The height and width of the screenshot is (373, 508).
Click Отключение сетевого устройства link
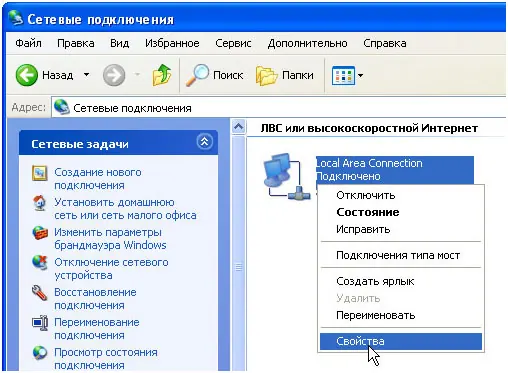point(111,269)
